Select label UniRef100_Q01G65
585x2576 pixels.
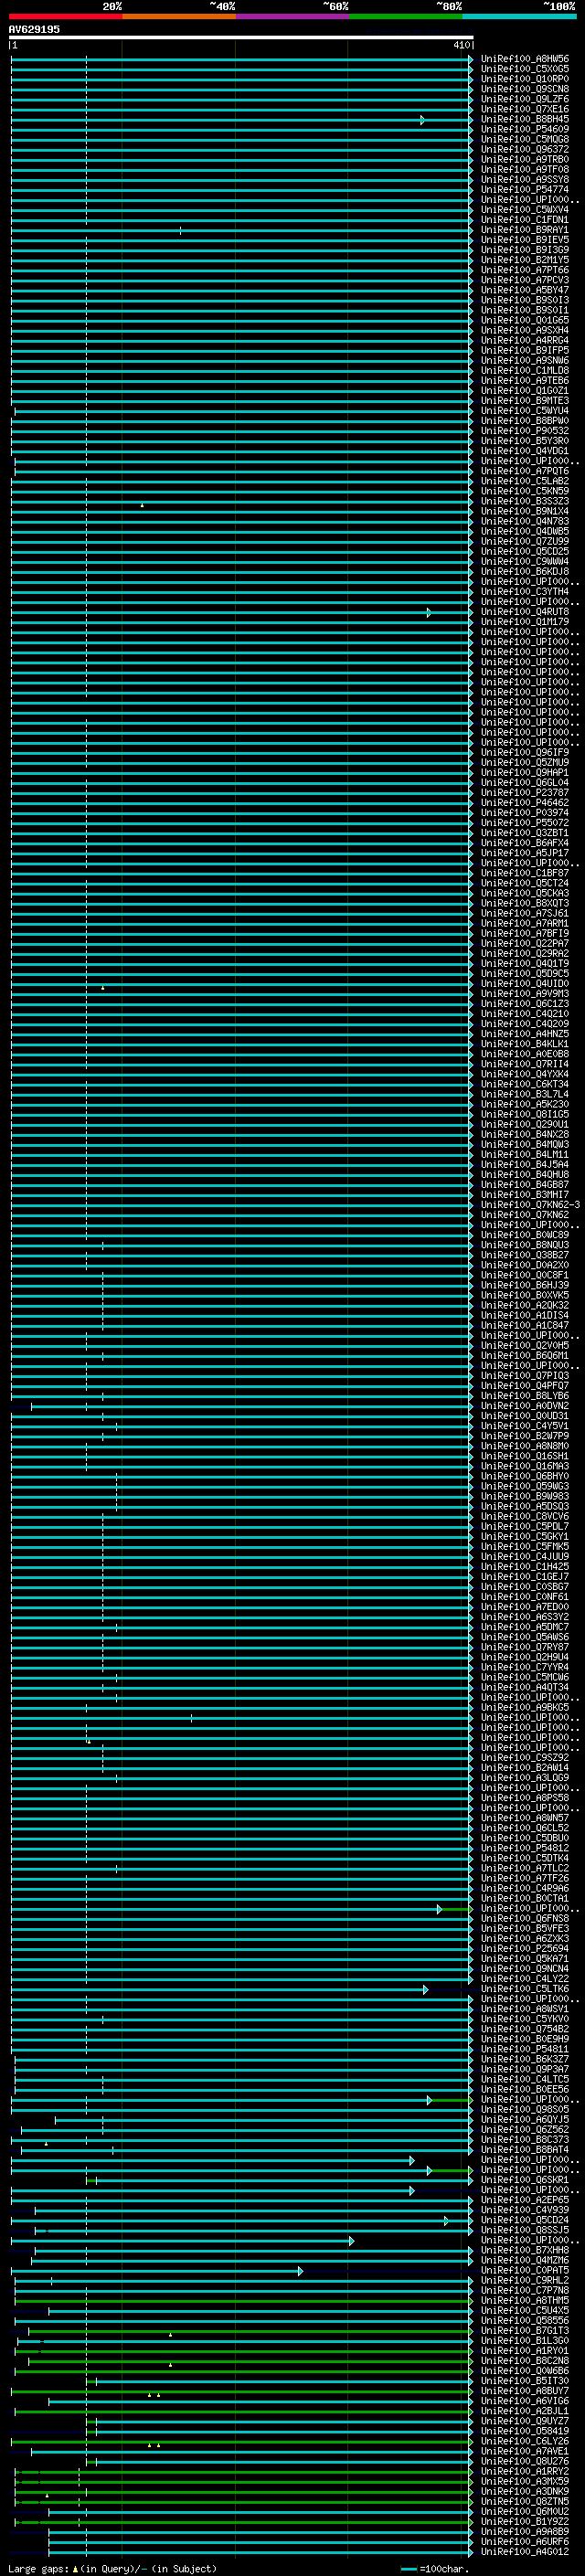point(525,320)
